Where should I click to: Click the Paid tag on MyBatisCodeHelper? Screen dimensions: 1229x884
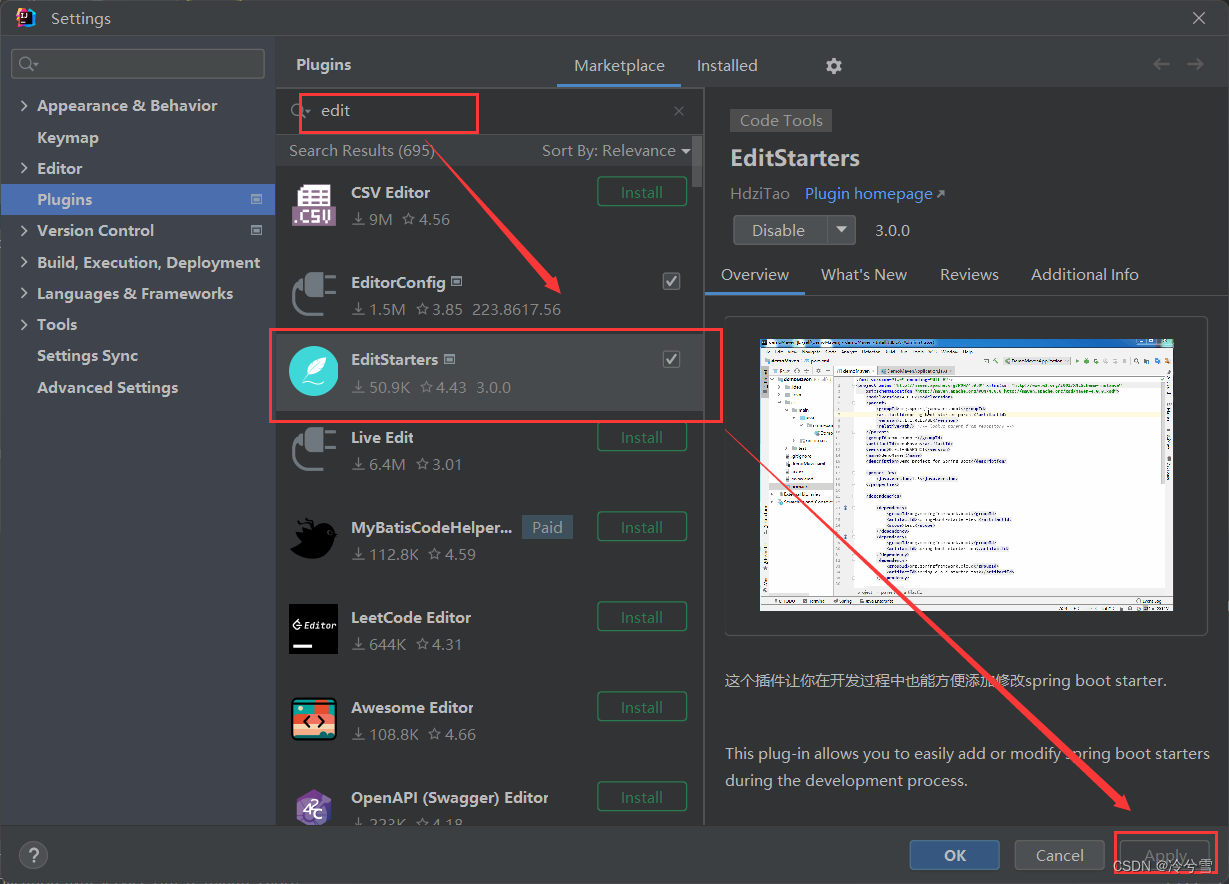547,527
